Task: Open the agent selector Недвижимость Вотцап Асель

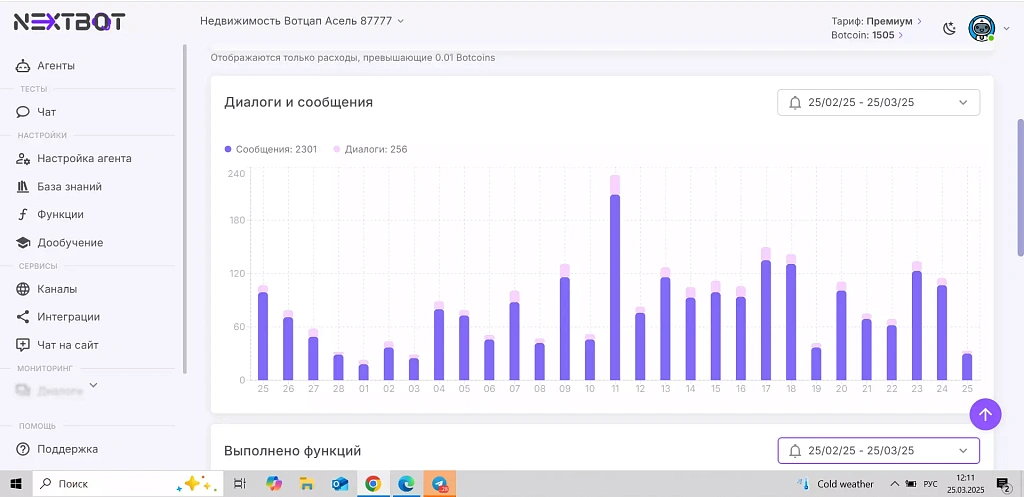Action: click(302, 21)
